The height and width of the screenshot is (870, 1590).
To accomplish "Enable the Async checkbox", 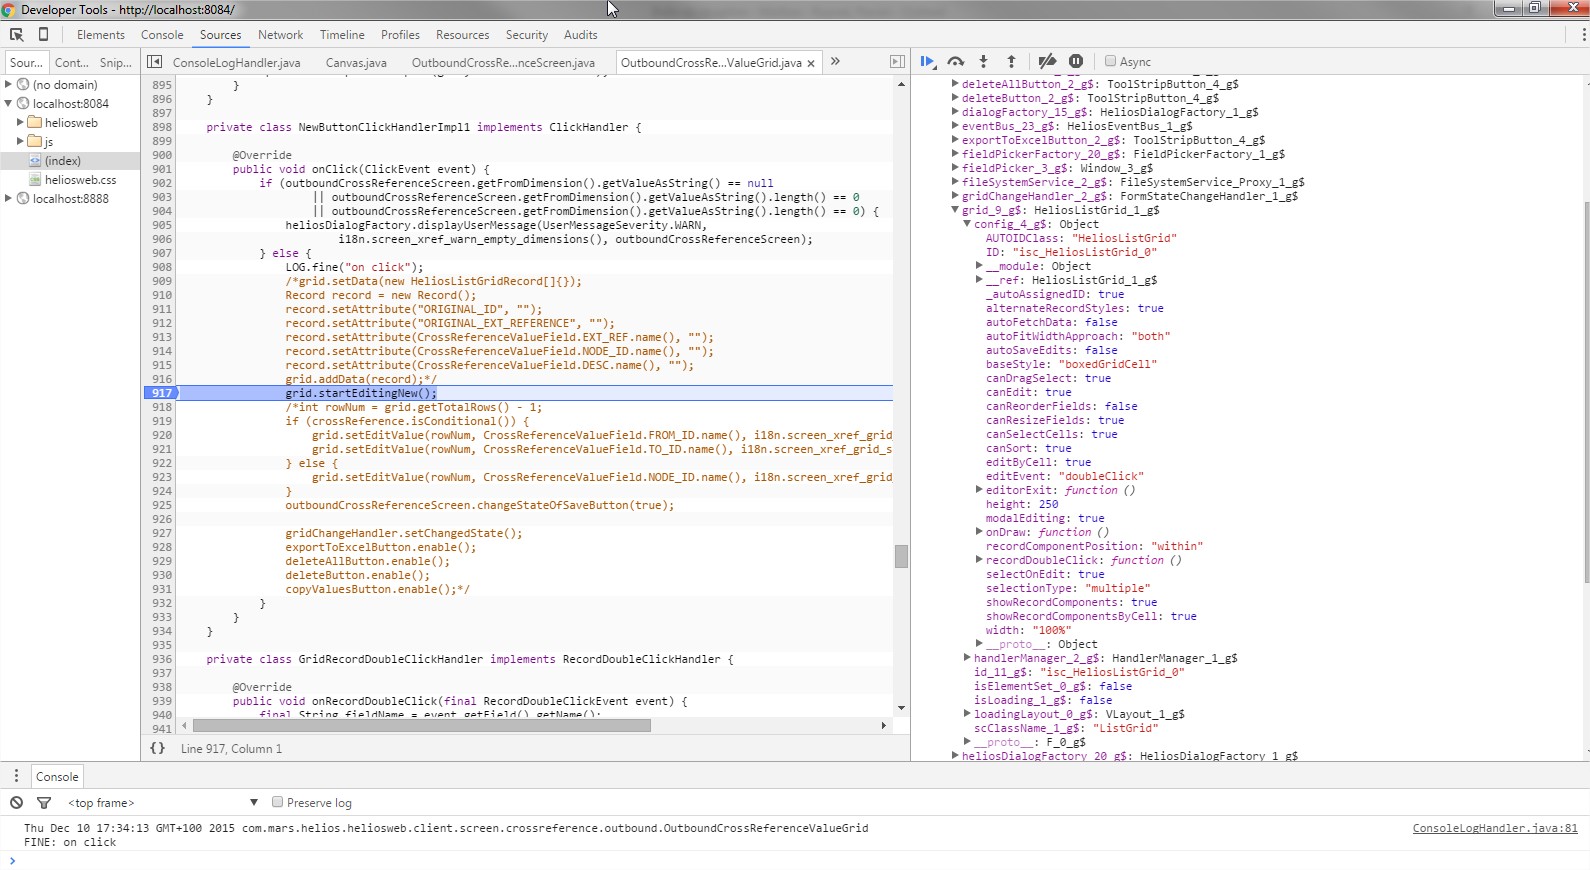I will click(1110, 62).
